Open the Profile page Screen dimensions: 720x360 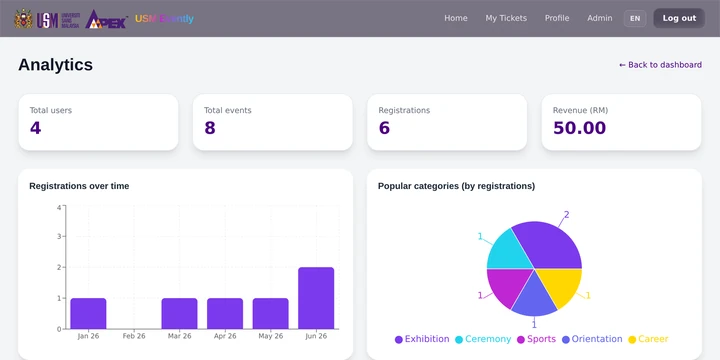(557, 18)
